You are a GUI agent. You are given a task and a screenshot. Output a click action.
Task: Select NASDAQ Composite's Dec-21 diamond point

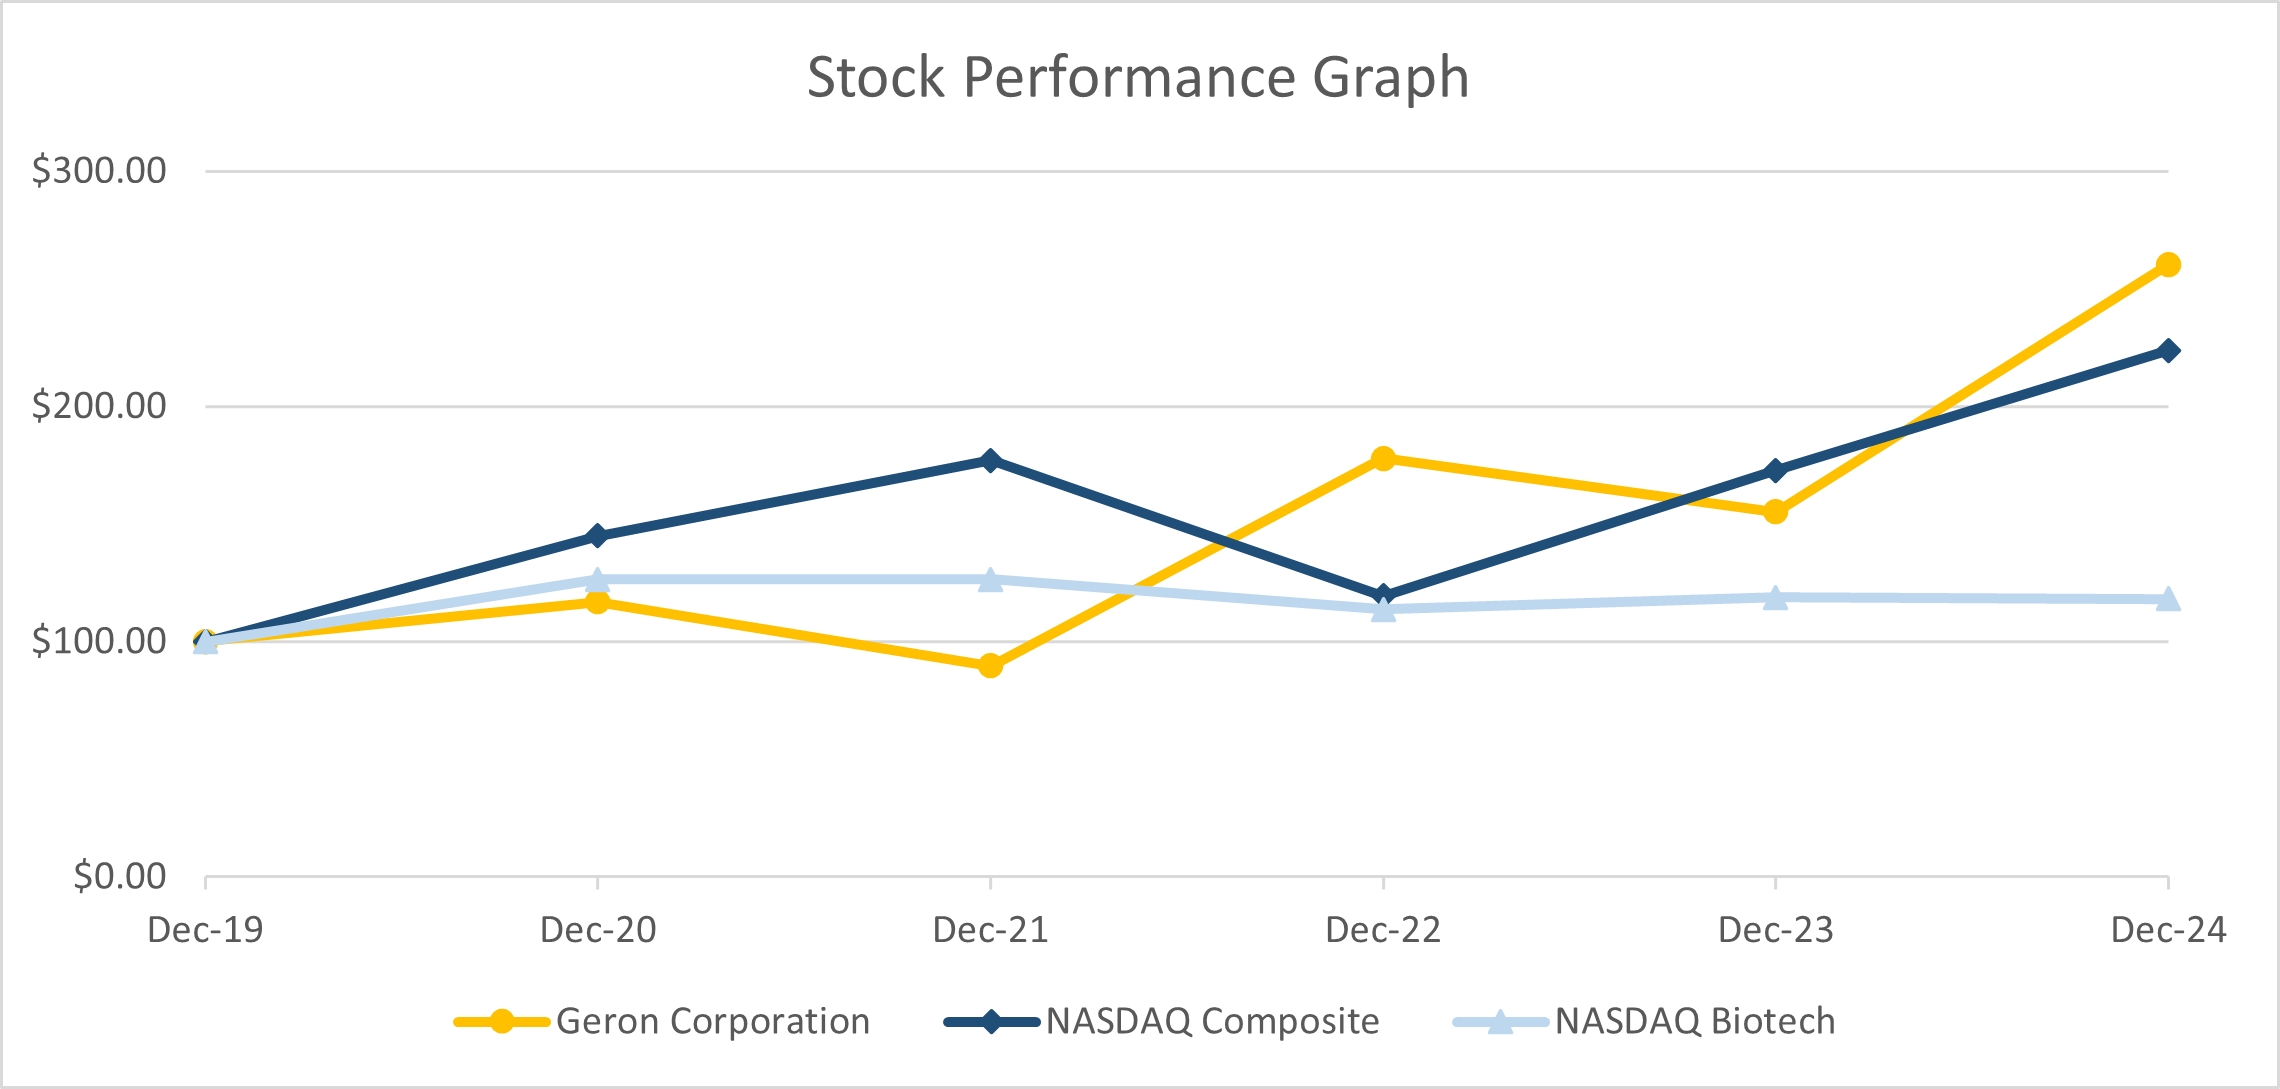coord(990,460)
